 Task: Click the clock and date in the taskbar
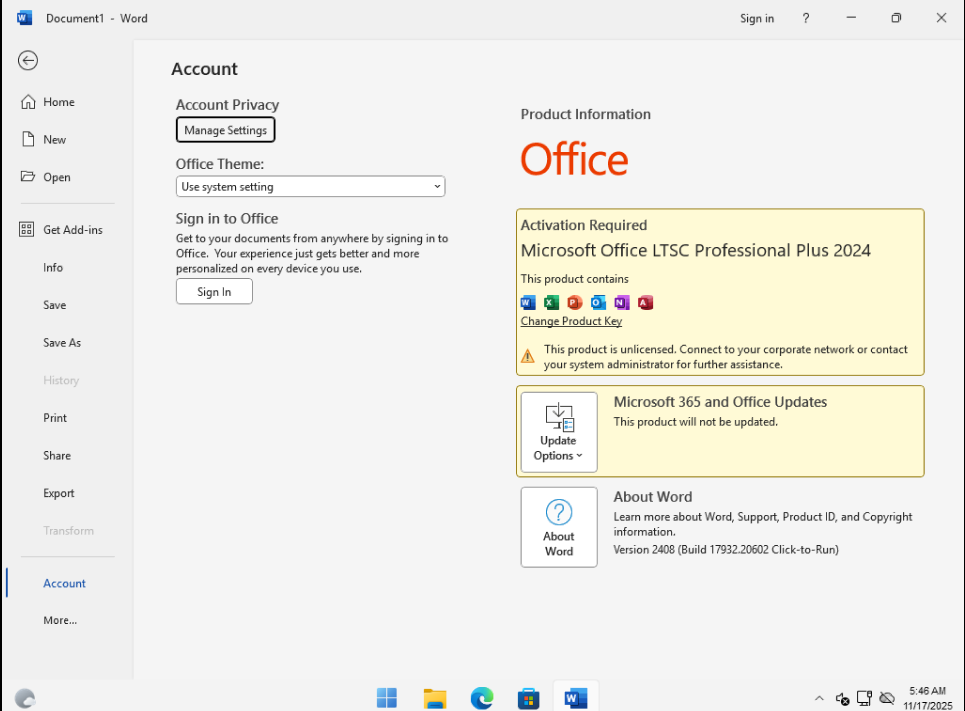tap(926, 698)
